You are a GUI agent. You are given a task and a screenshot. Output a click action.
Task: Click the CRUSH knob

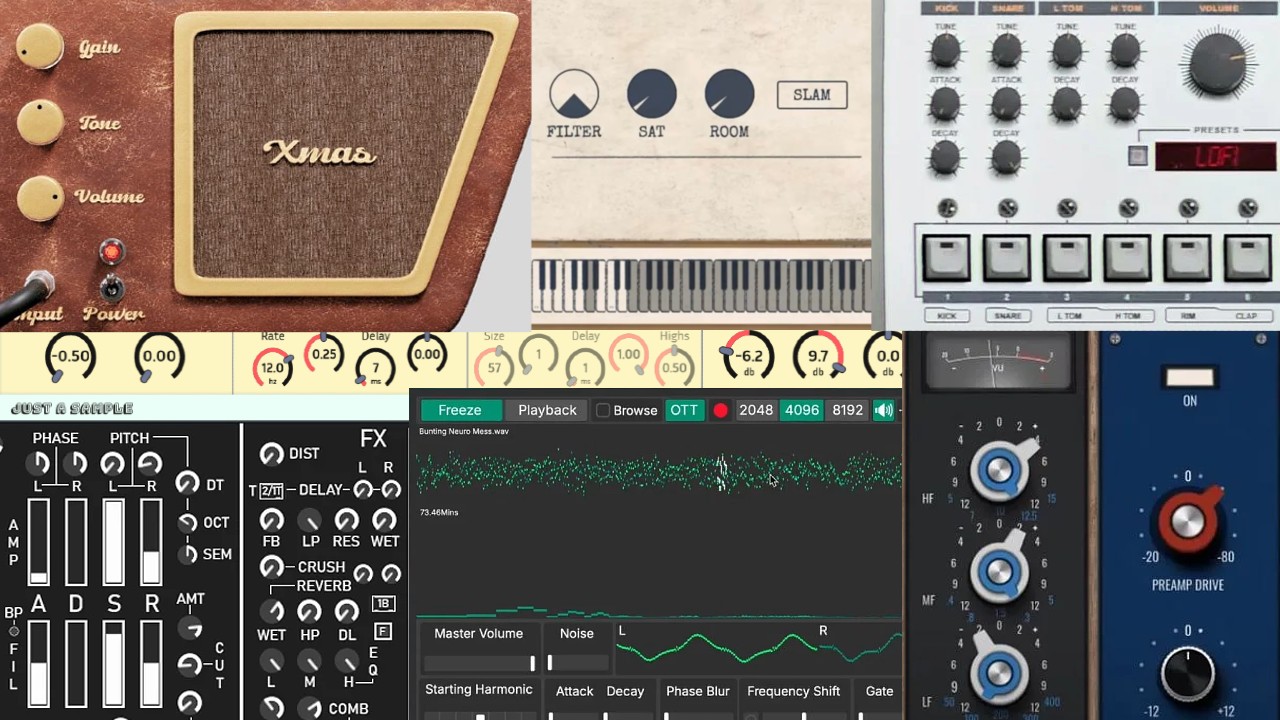pos(271,567)
